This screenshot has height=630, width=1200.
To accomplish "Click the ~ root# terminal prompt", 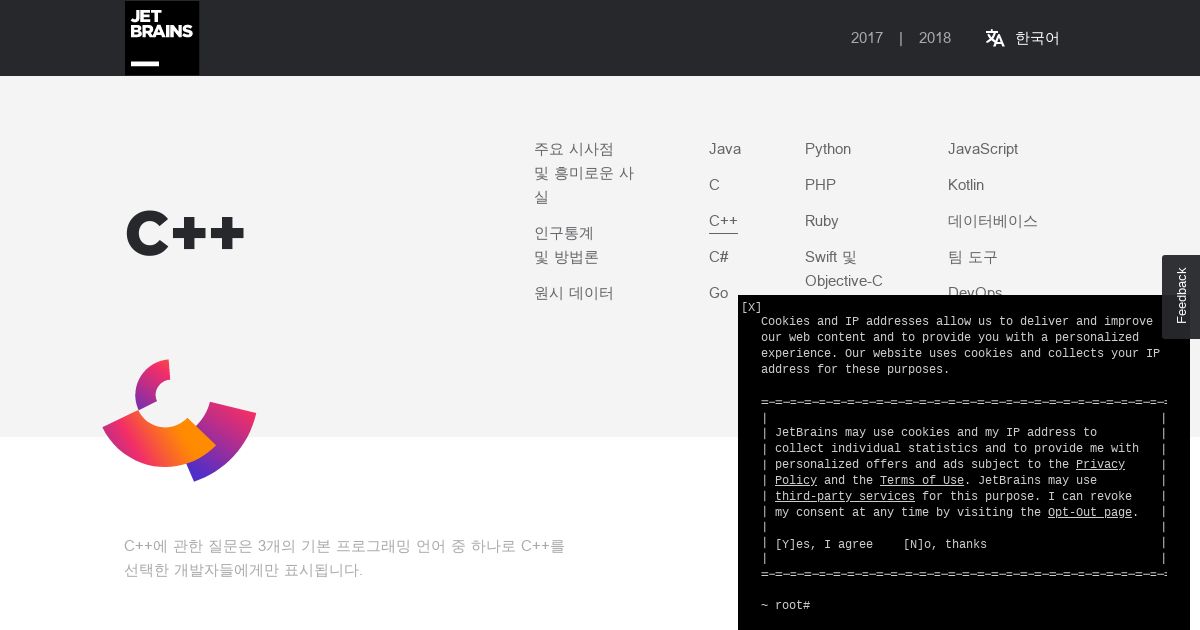I will tap(785, 606).
